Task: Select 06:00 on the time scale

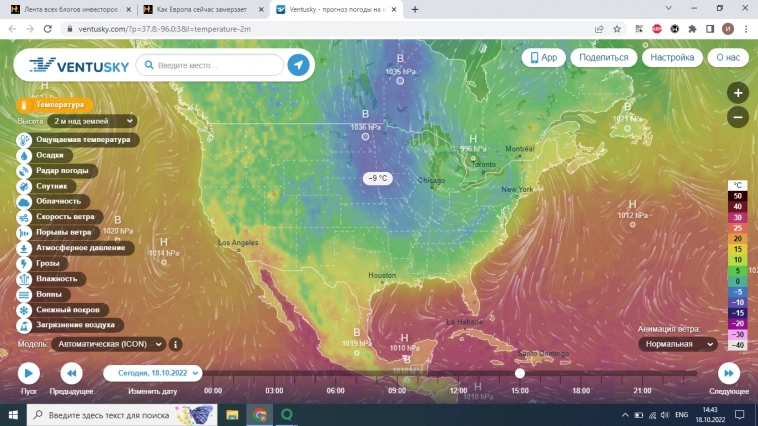Action: (x=335, y=391)
